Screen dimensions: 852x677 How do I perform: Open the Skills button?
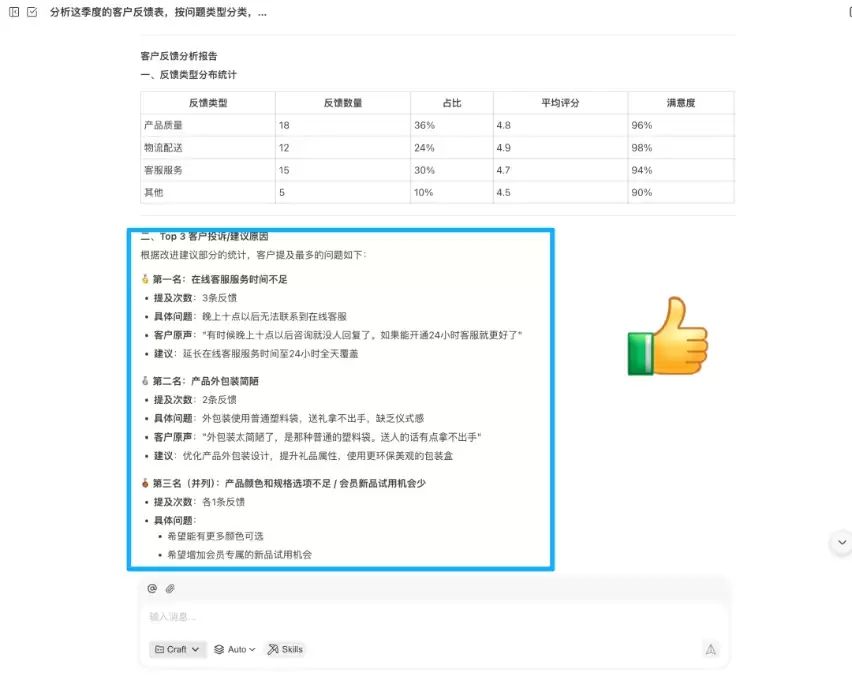point(285,649)
